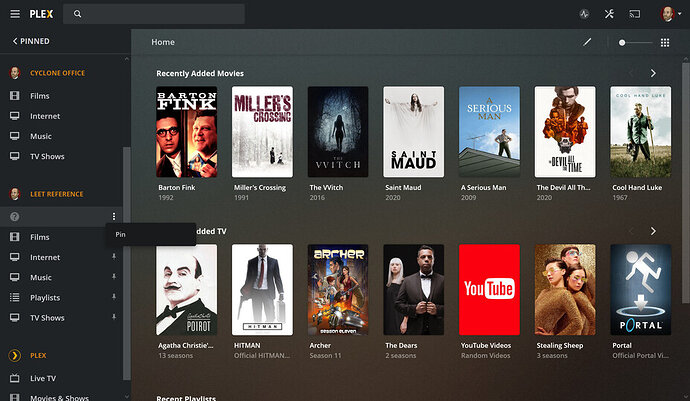Image resolution: width=690 pixels, height=401 pixels.
Task: Open the grid view options icon
Action: 665,42
